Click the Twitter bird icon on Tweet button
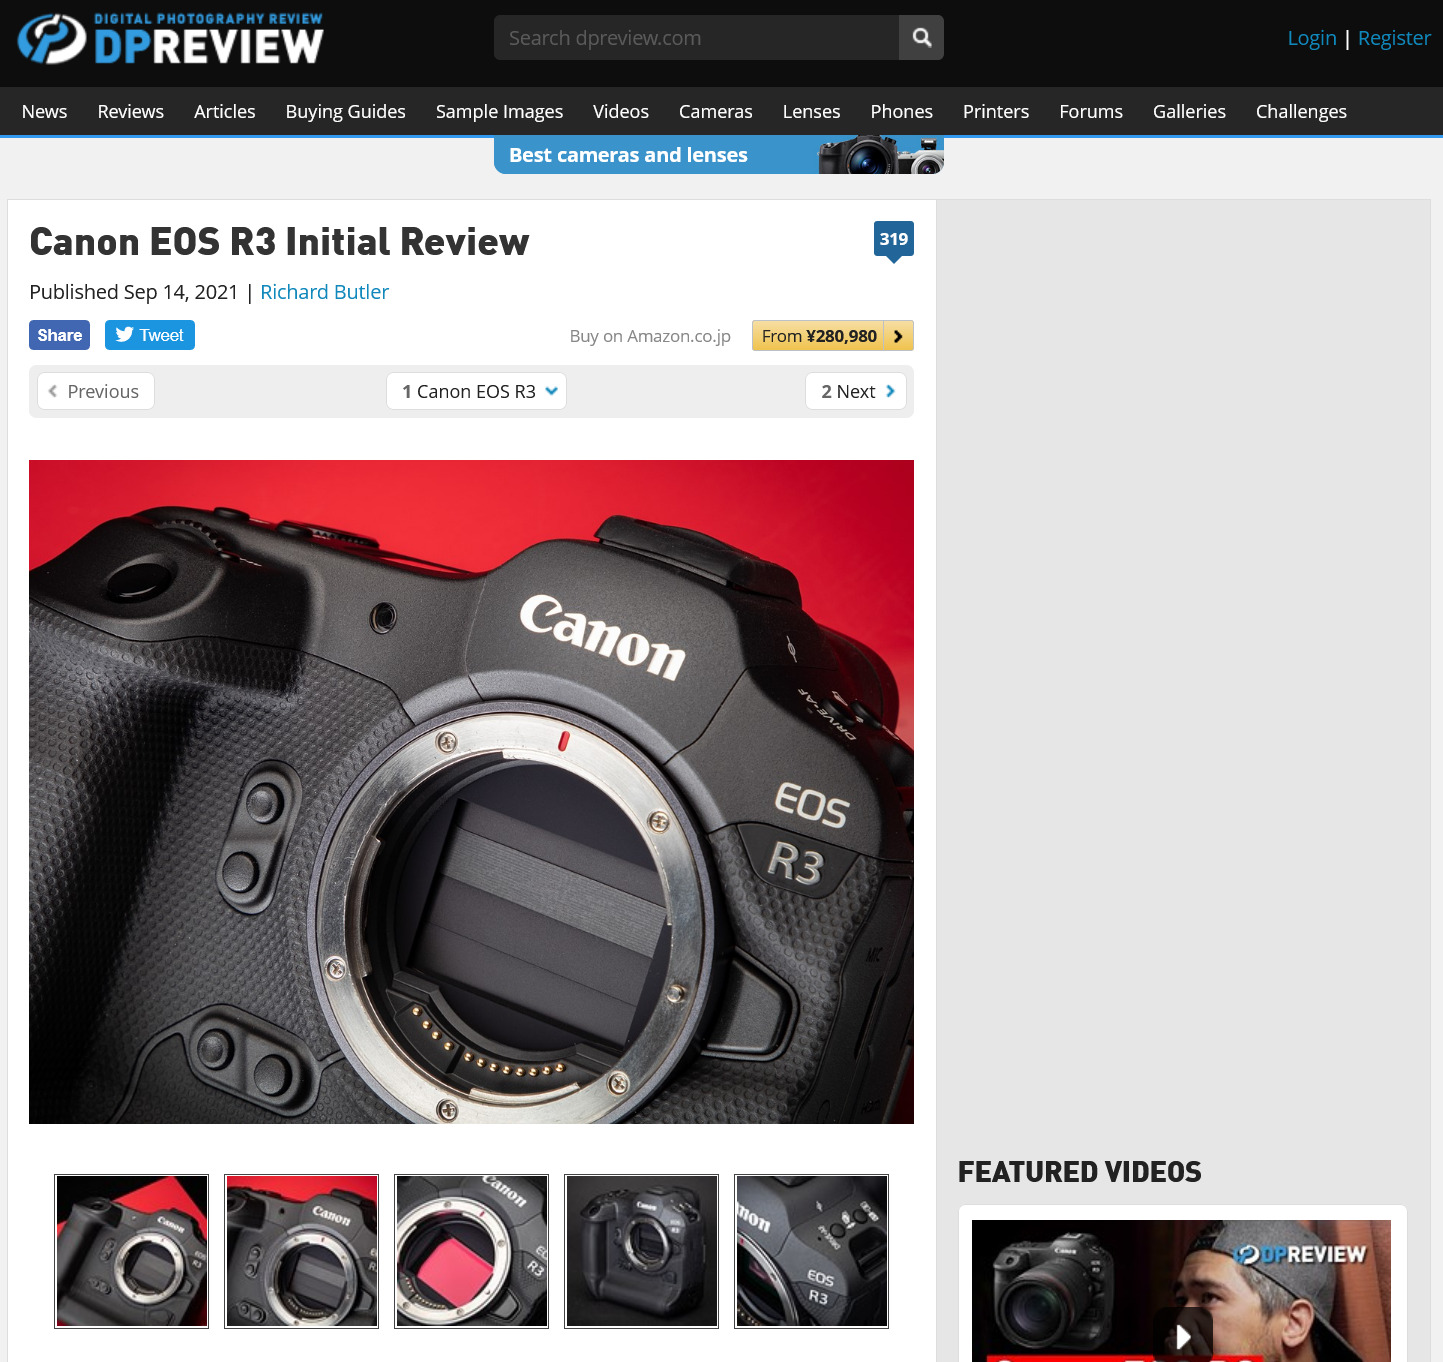The height and width of the screenshot is (1362, 1443). click(x=122, y=335)
